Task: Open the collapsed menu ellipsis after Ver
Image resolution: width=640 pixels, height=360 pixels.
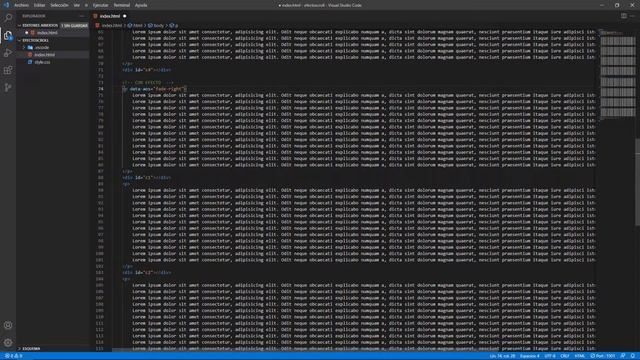Action: (x=86, y=5)
